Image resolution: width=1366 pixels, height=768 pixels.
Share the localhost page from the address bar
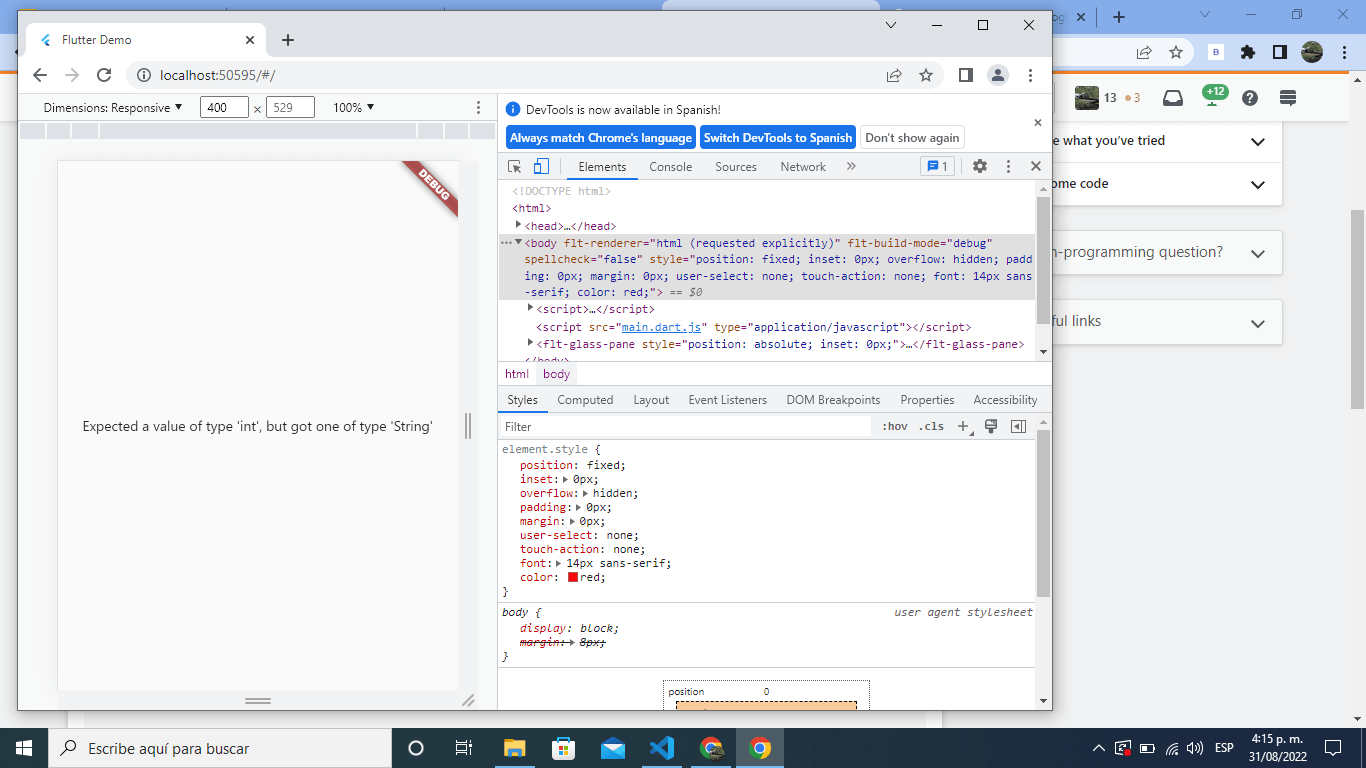point(894,75)
